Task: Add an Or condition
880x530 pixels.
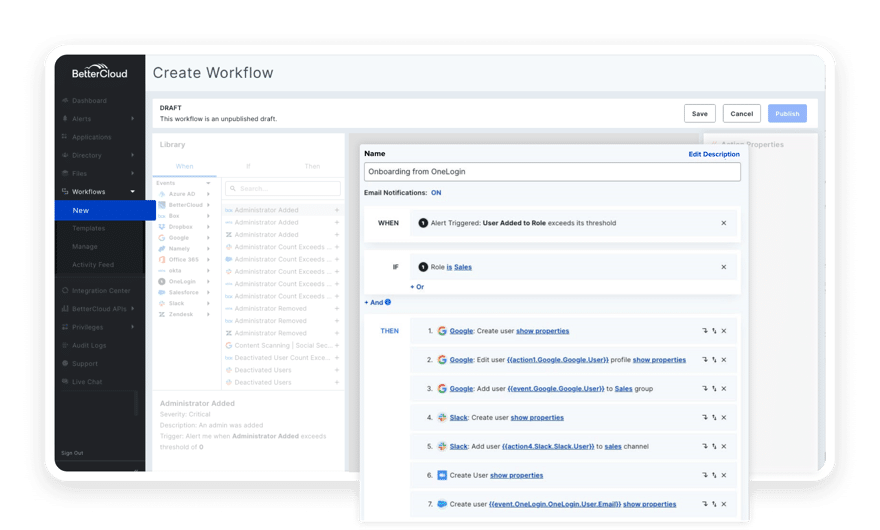Action: pos(417,287)
